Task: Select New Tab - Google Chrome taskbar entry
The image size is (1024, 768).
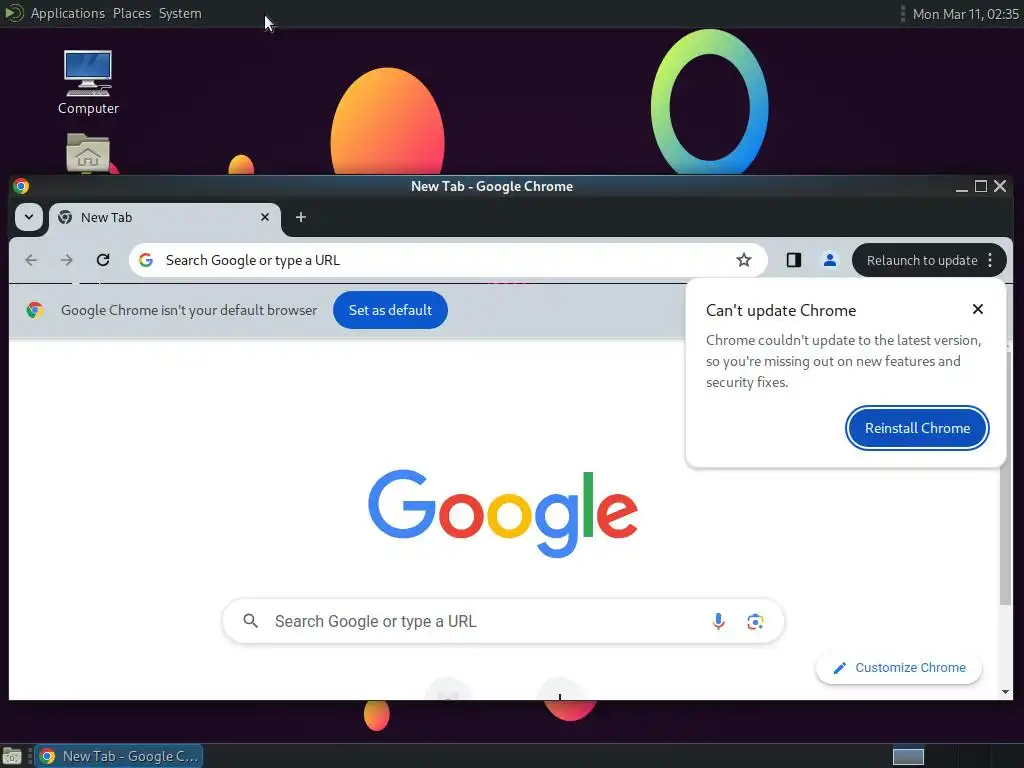Action: pos(118,756)
